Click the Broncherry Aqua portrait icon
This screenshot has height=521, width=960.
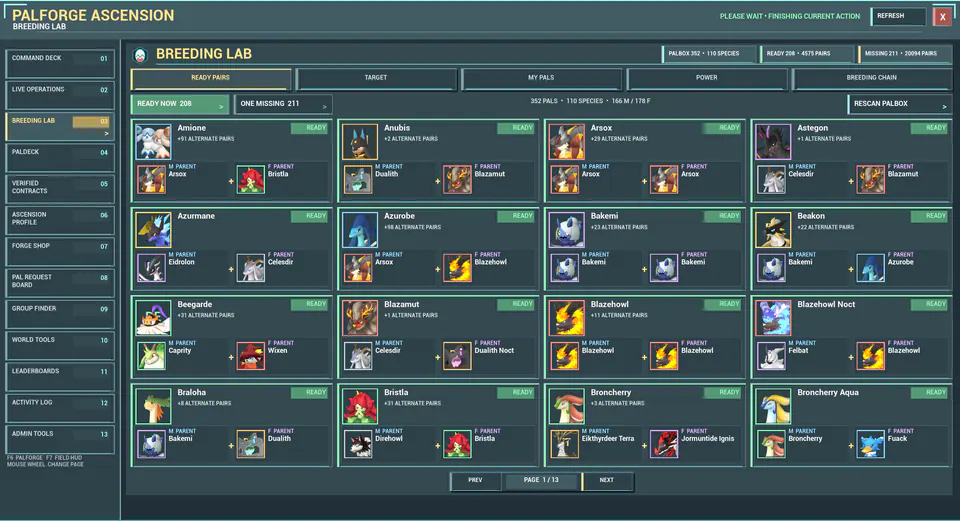pyautogui.click(x=773, y=406)
